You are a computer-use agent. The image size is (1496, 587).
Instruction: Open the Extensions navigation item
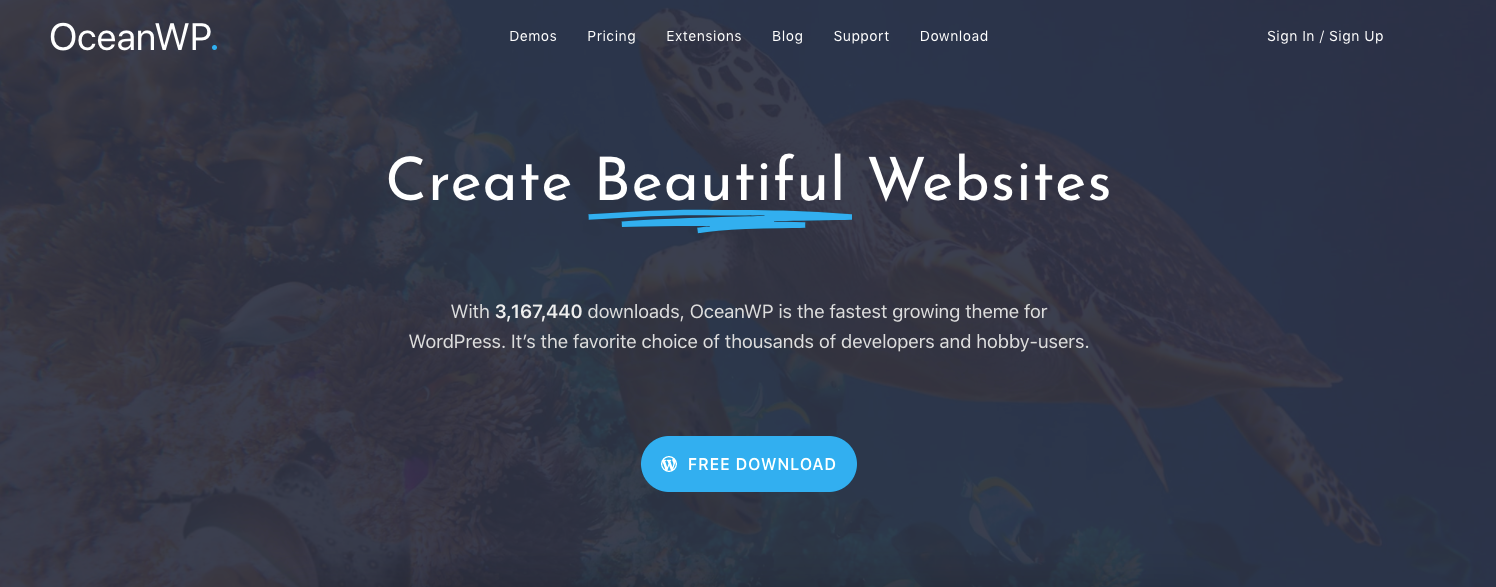point(704,36)
